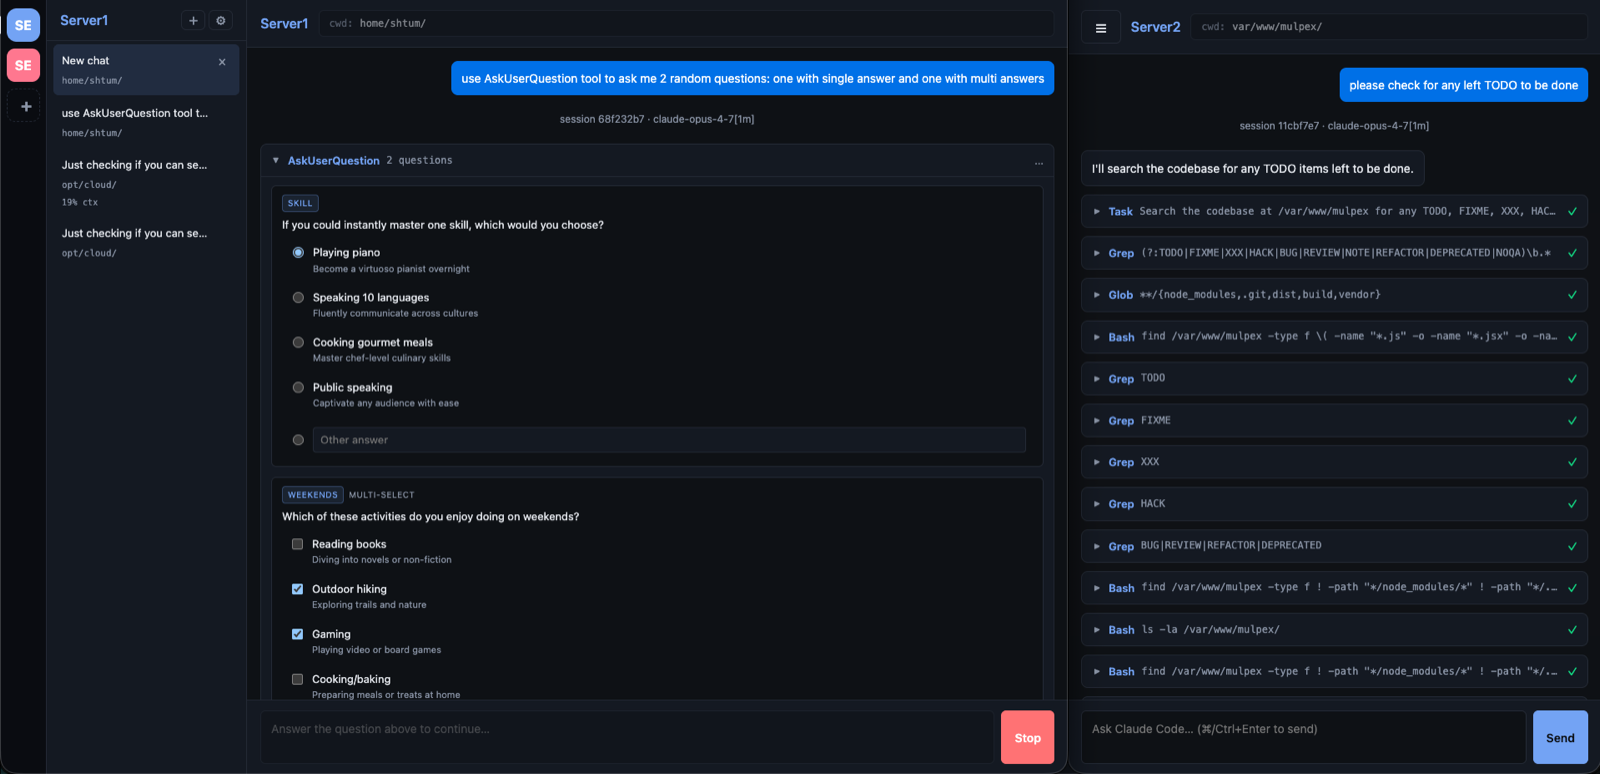Click checkmark on Glob row
This screenshot has height=774, width=1600.
click(1572, 295)
